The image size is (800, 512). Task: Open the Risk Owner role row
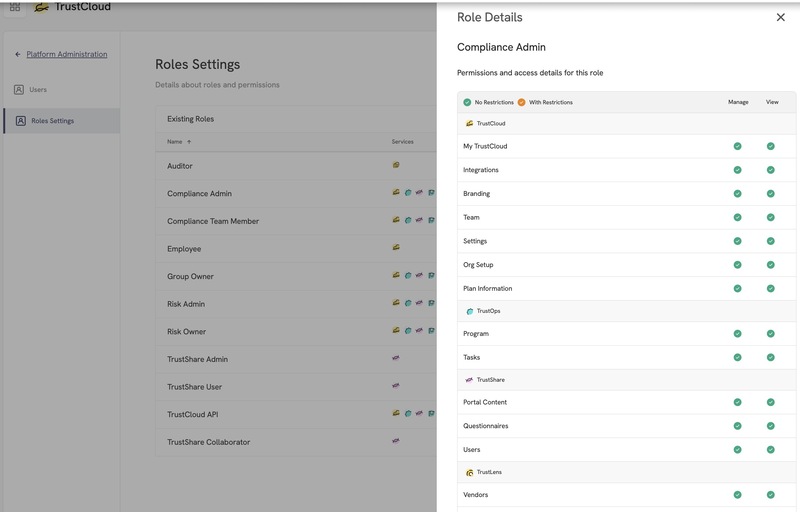[296, 331]
